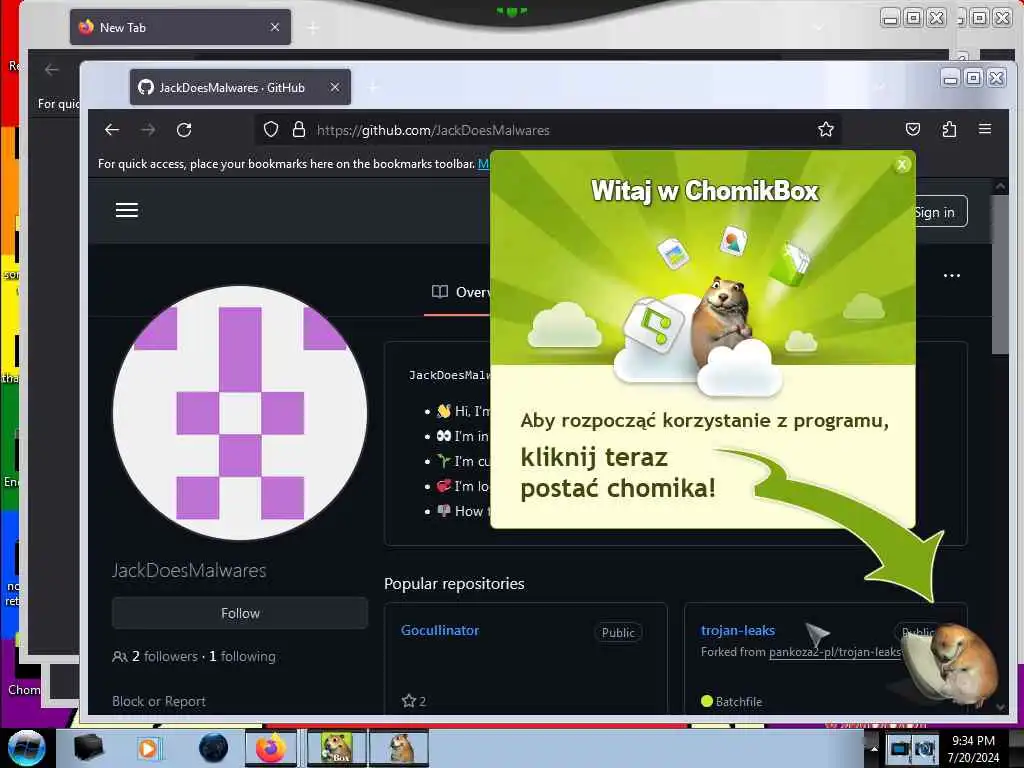Click the Public badge on Gocullinator
The image size is (1024, 768).
click(618, 632)
